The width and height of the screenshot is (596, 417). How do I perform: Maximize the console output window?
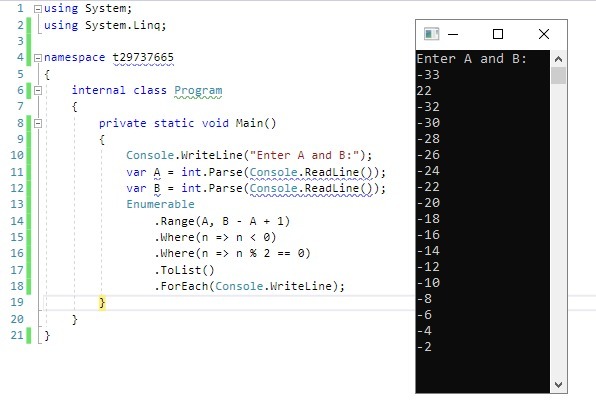pos(498,34)
